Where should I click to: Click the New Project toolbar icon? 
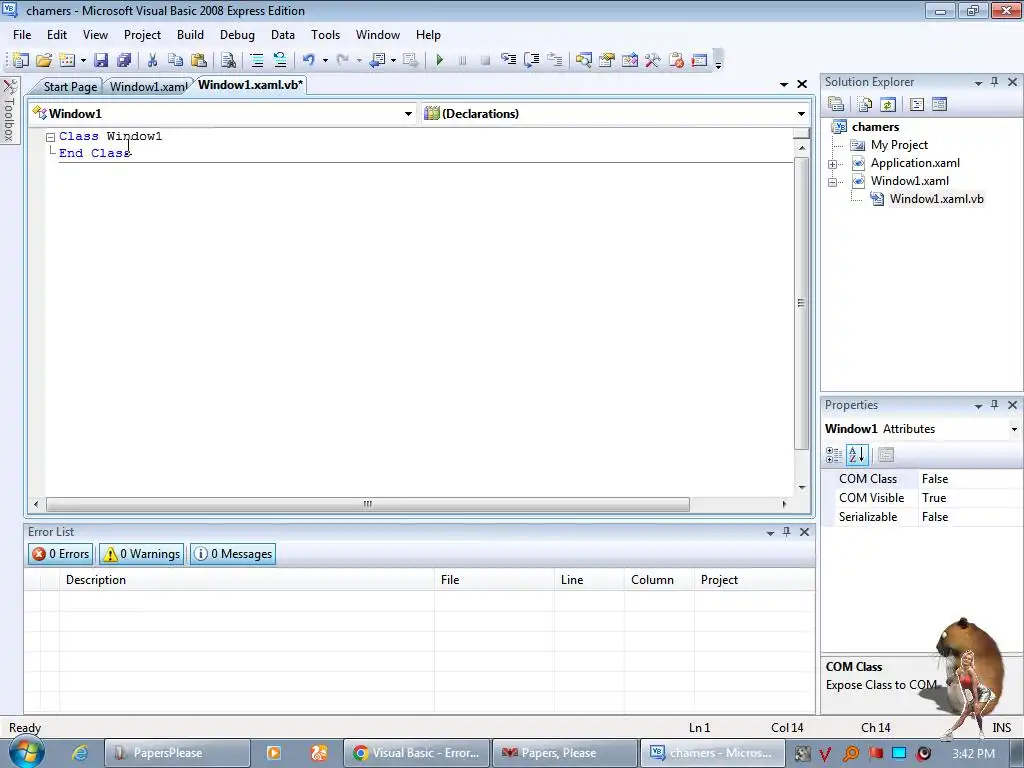coord(20,60)
